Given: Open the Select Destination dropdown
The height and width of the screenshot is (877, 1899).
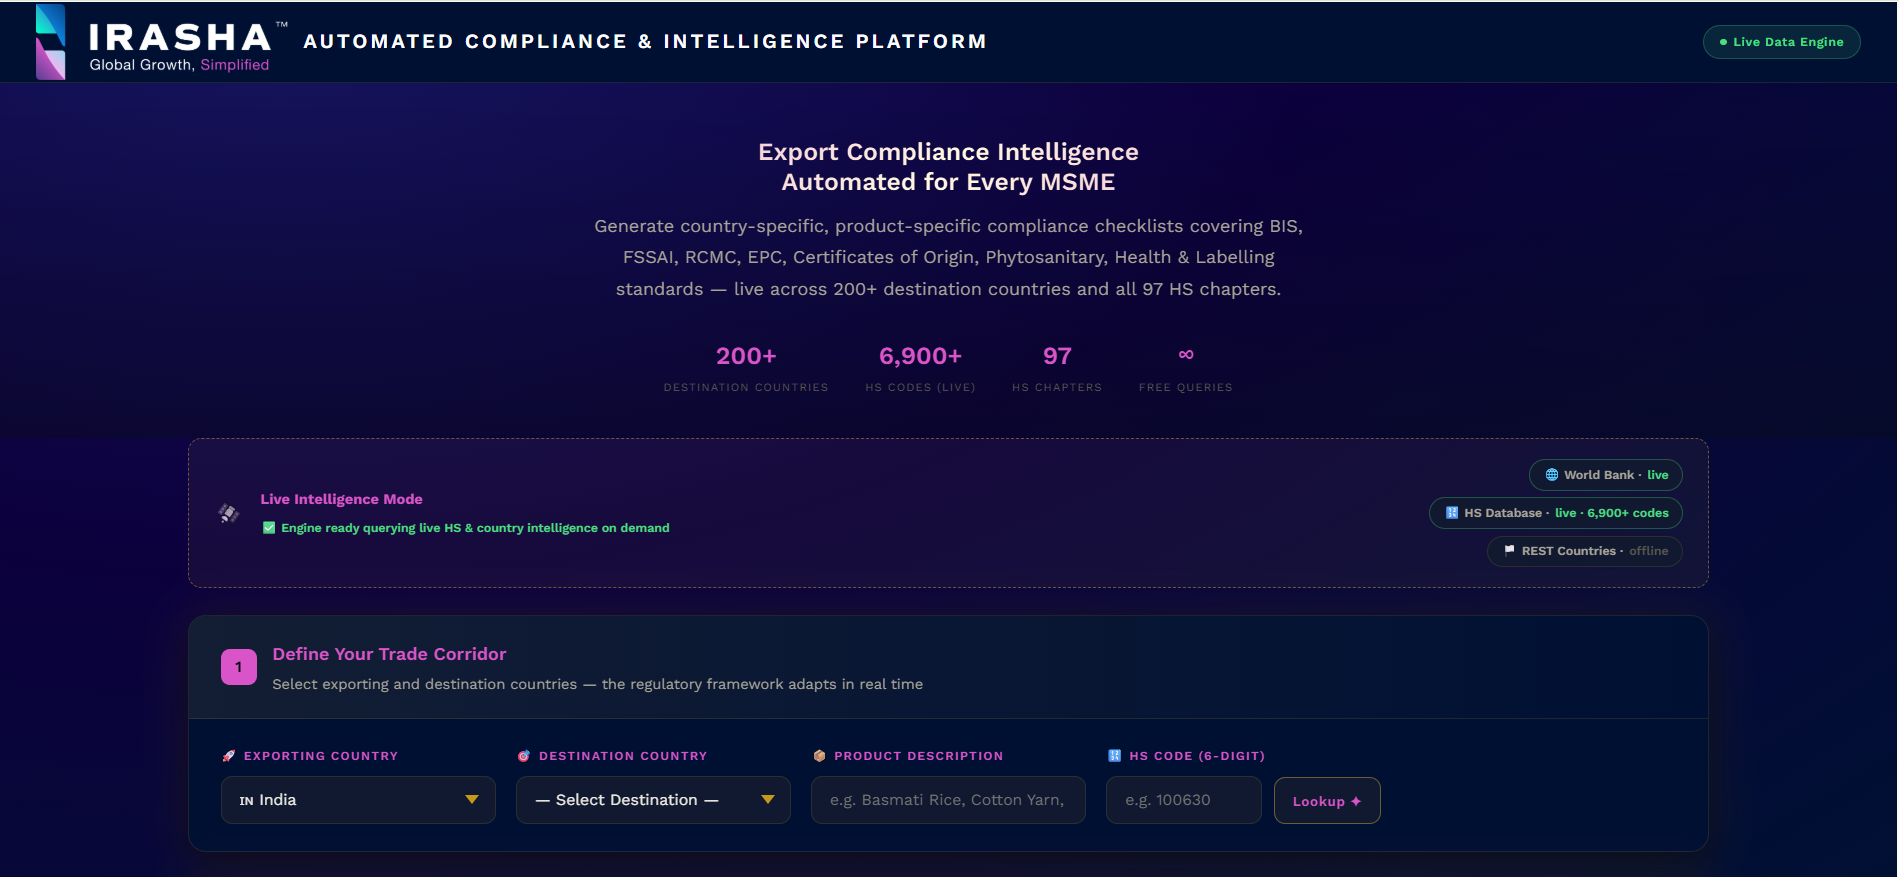Looking at the screenshot, I should pyautogui.click(x=653, y=800).
